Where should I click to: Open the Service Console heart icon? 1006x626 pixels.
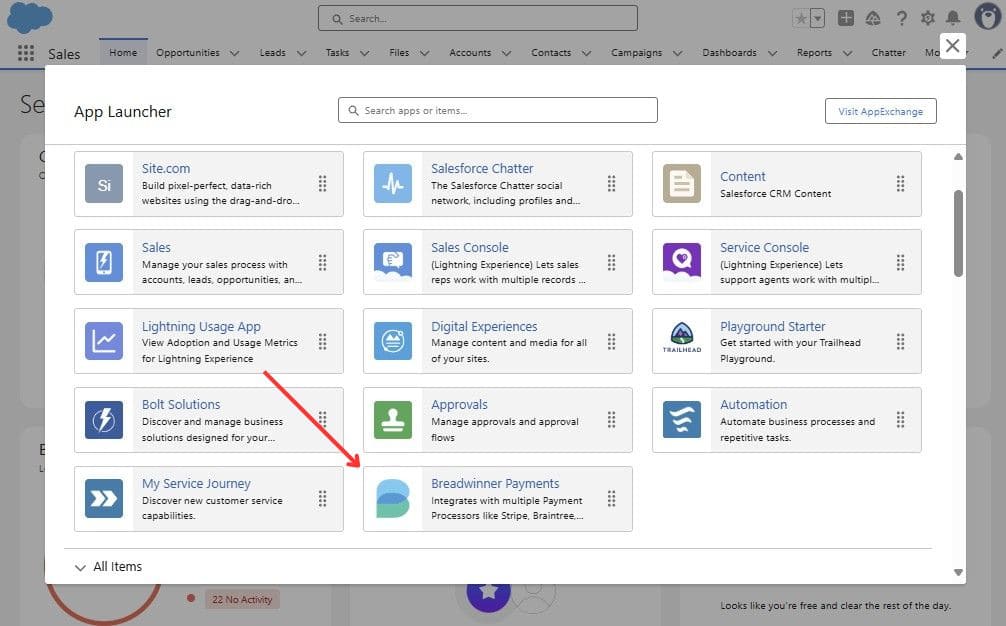tap(682, 262)
